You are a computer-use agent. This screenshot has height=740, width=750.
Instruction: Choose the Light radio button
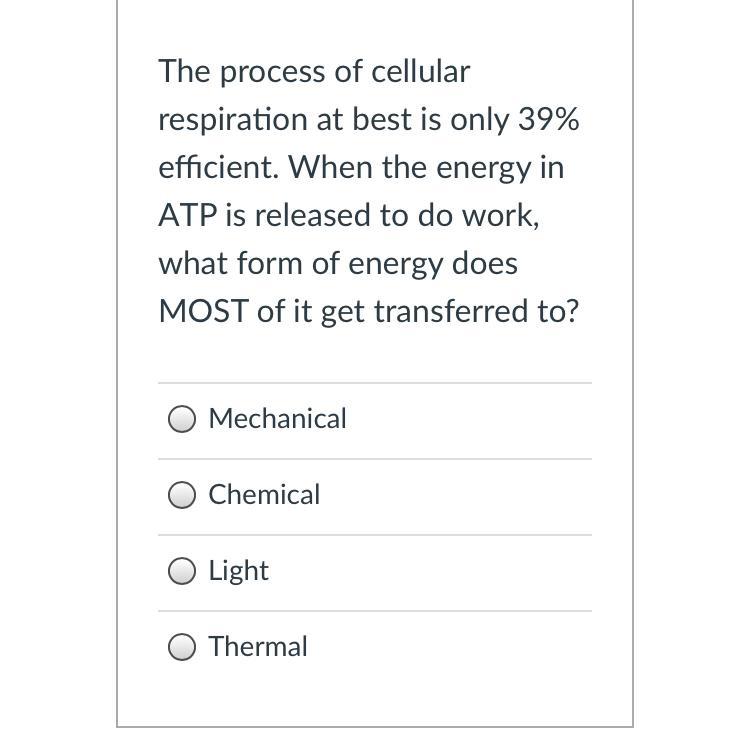pyautogui.click(x=182, y=571)
